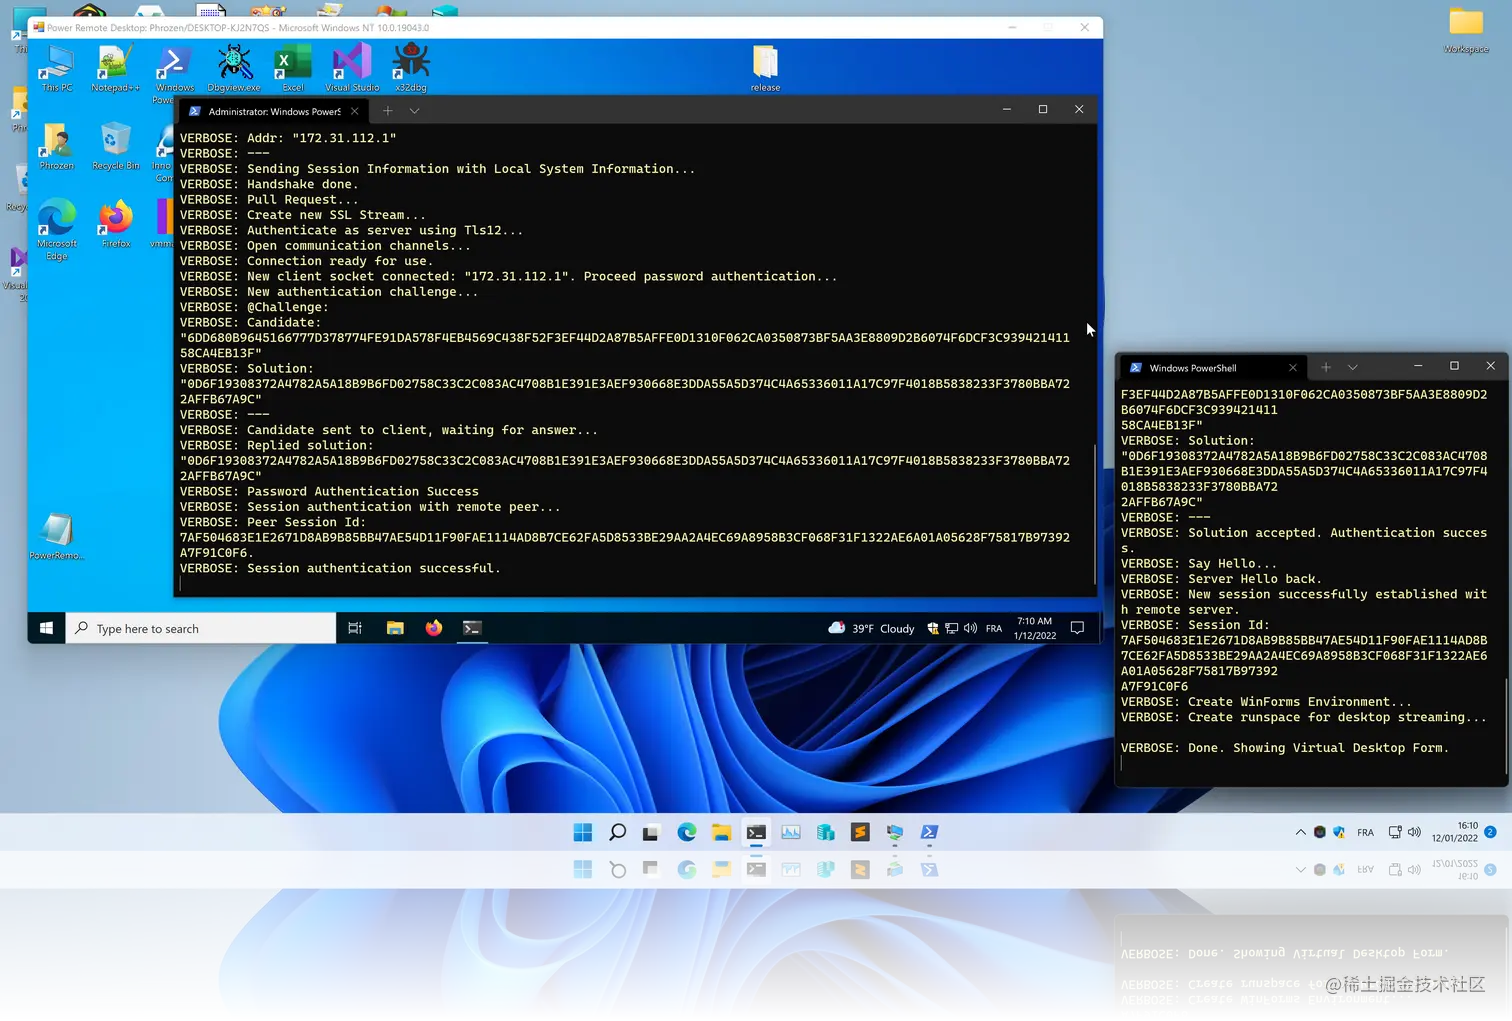Viewport: 1512px width, 1021px height.
Task: Open the Firefox desktop shortcut
Action: pyautogui.click(x=116, y=224)
